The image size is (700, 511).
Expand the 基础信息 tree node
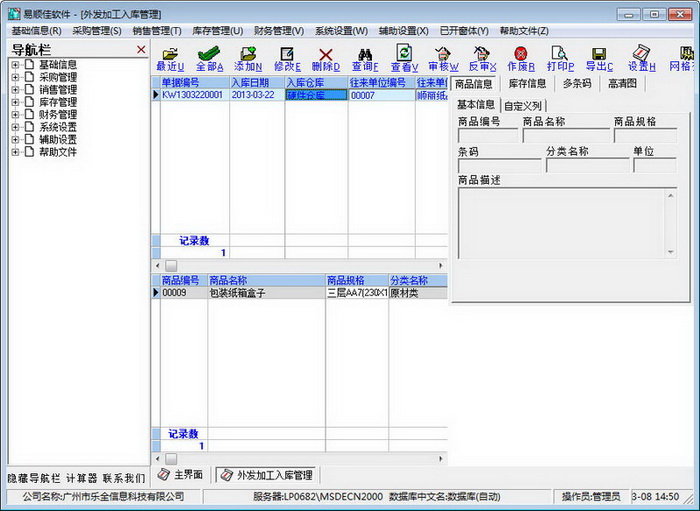click(x=16, y=65)
